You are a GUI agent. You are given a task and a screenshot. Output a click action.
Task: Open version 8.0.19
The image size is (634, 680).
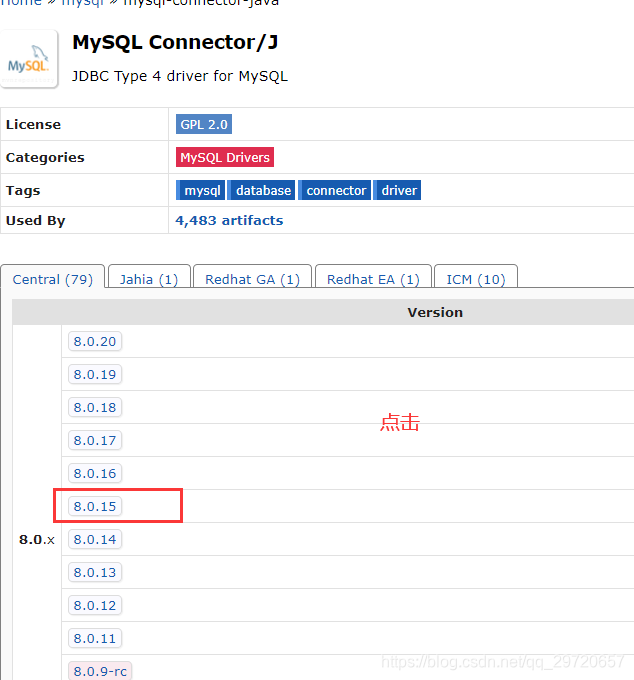95,374
